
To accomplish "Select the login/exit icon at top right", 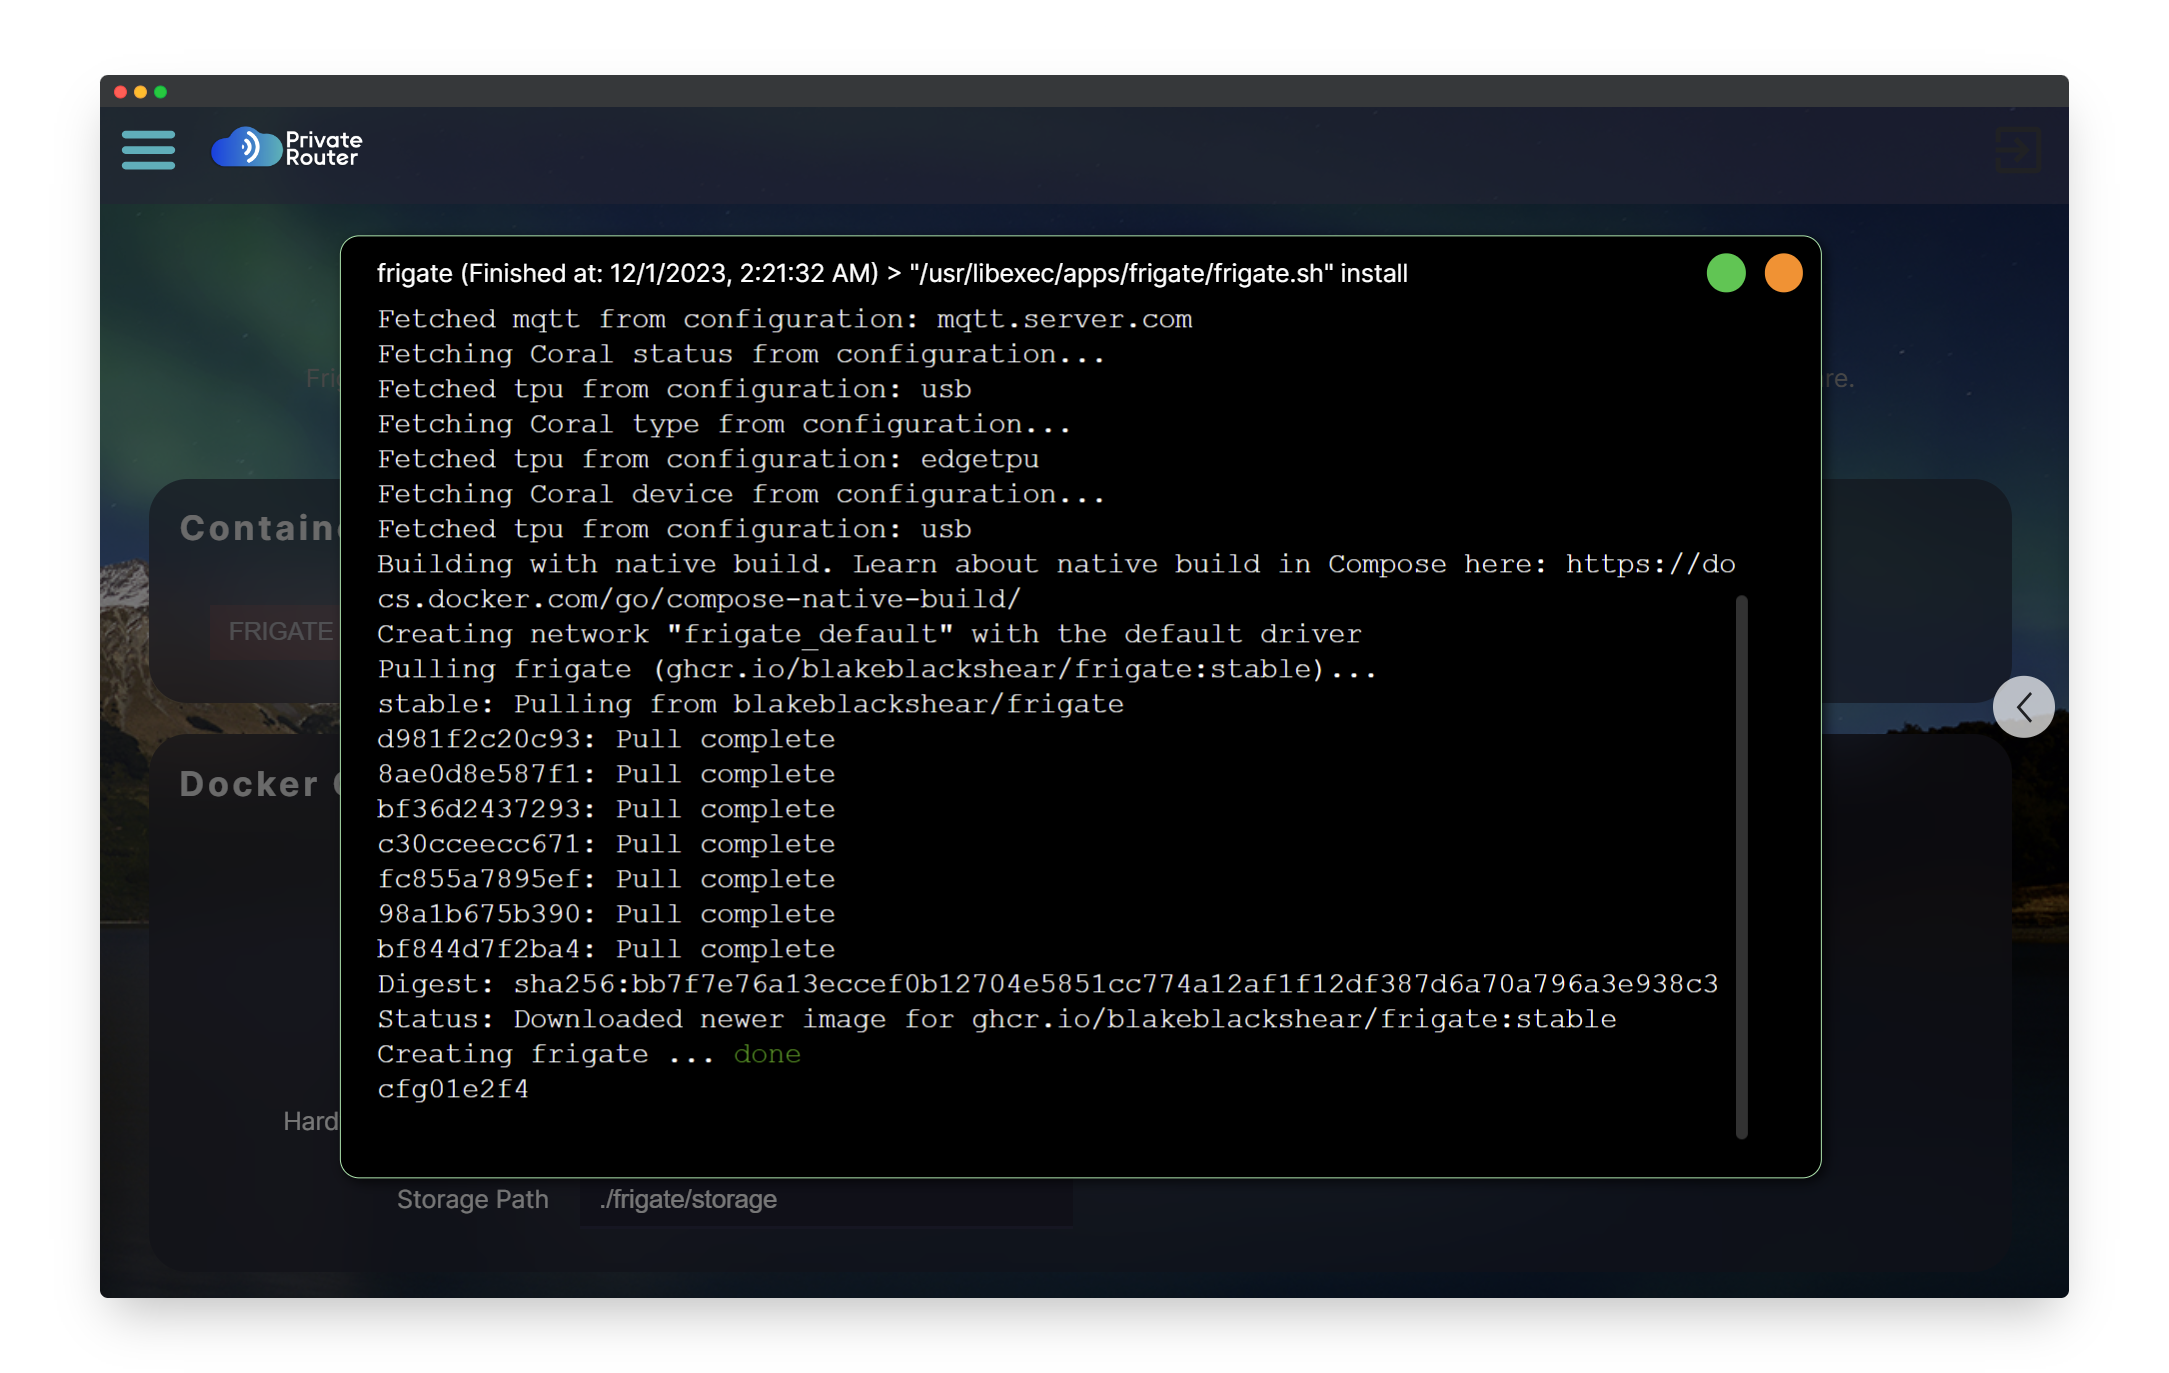I will point(2016,150).
